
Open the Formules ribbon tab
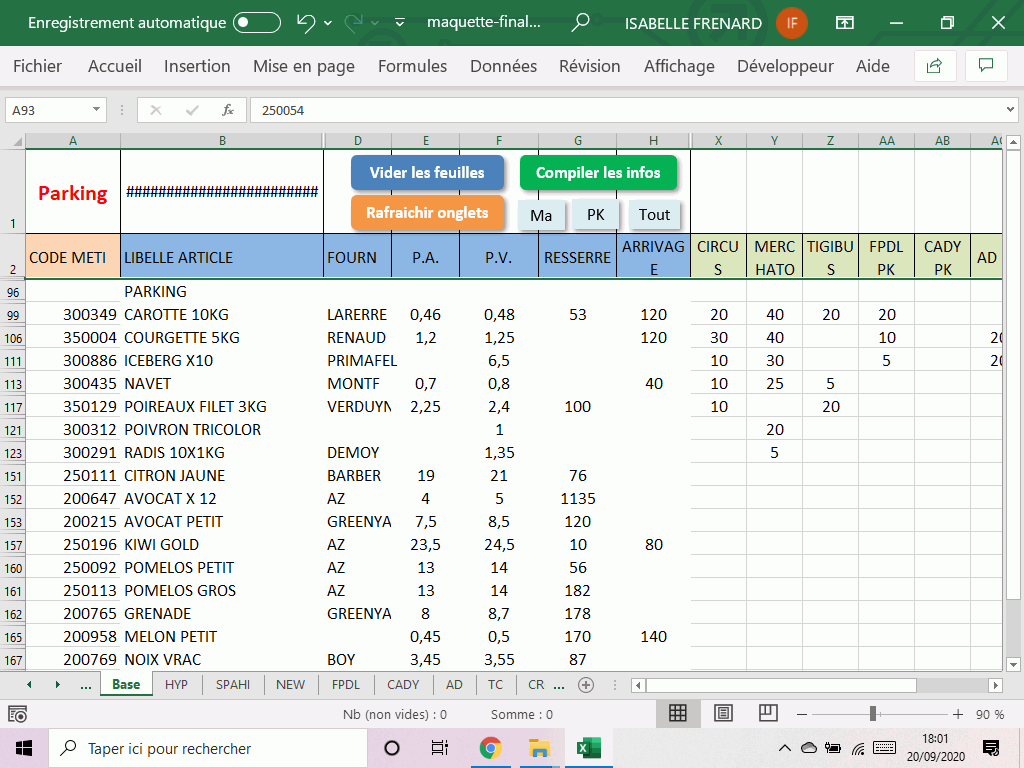click(x=412, y=66)
